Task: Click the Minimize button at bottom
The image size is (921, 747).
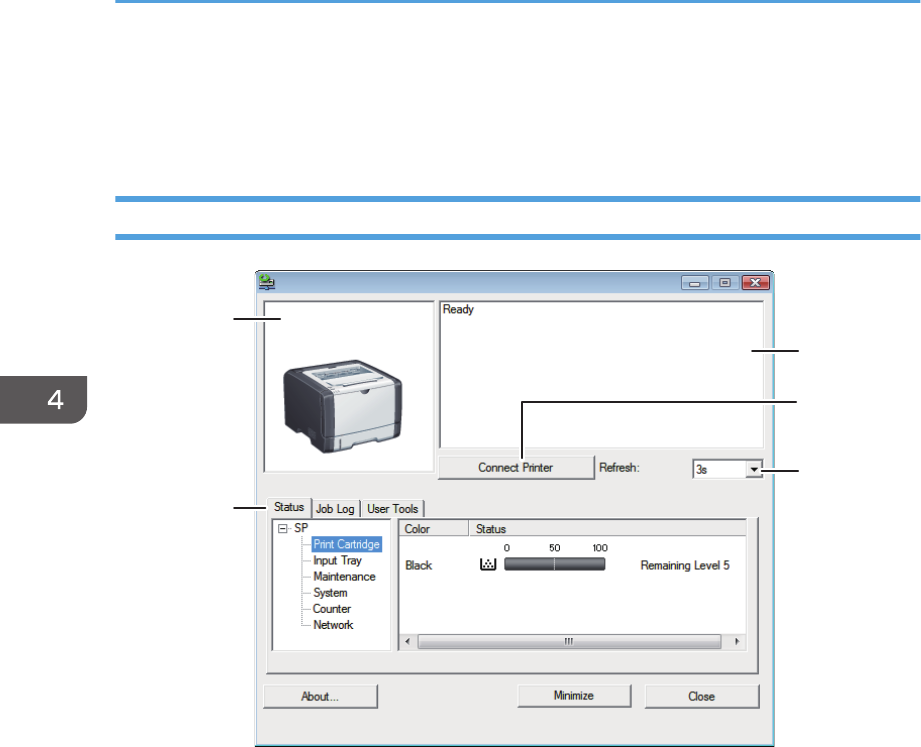Action: (x=574, y=696)
